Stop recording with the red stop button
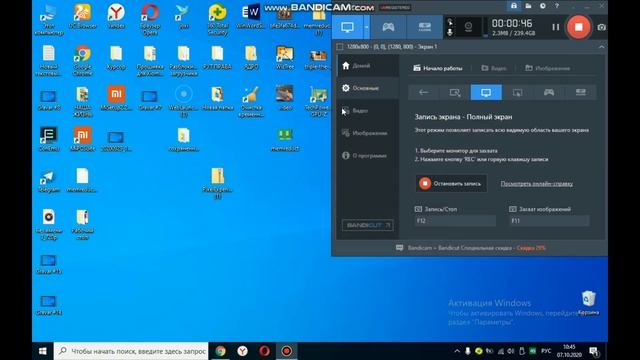The image size is (640, 360). pos(578,27)
